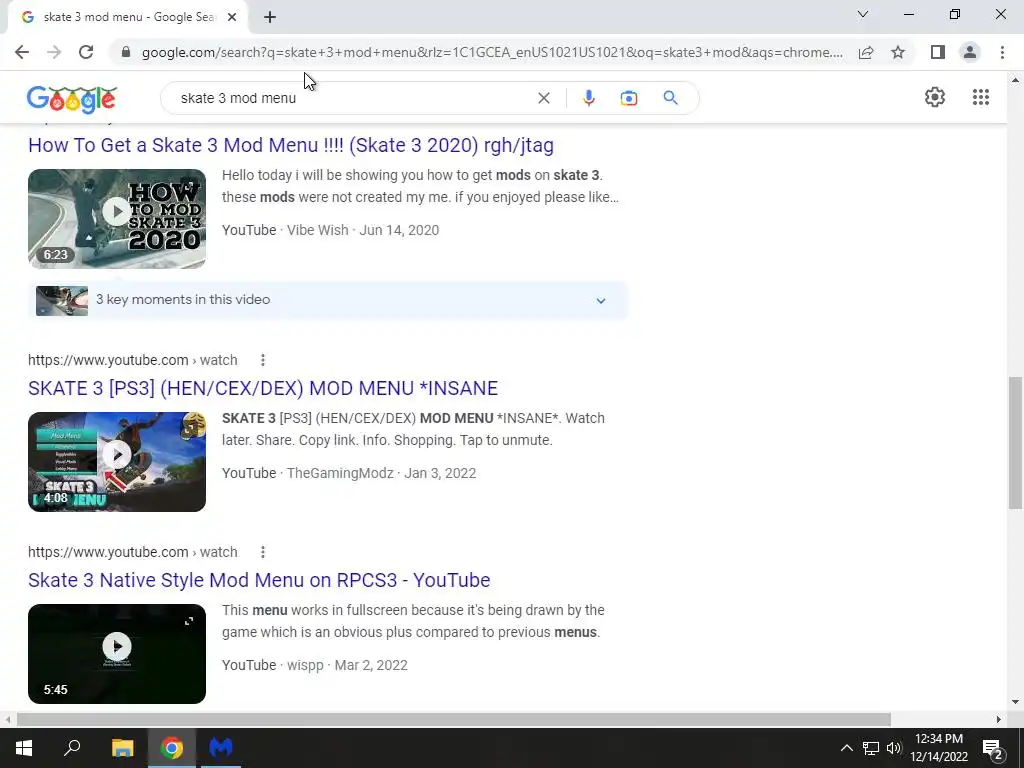The height and width of the screenshot is (768, 1024).
Task: Open the Google apps grid
Action: [x=980, y=97]
